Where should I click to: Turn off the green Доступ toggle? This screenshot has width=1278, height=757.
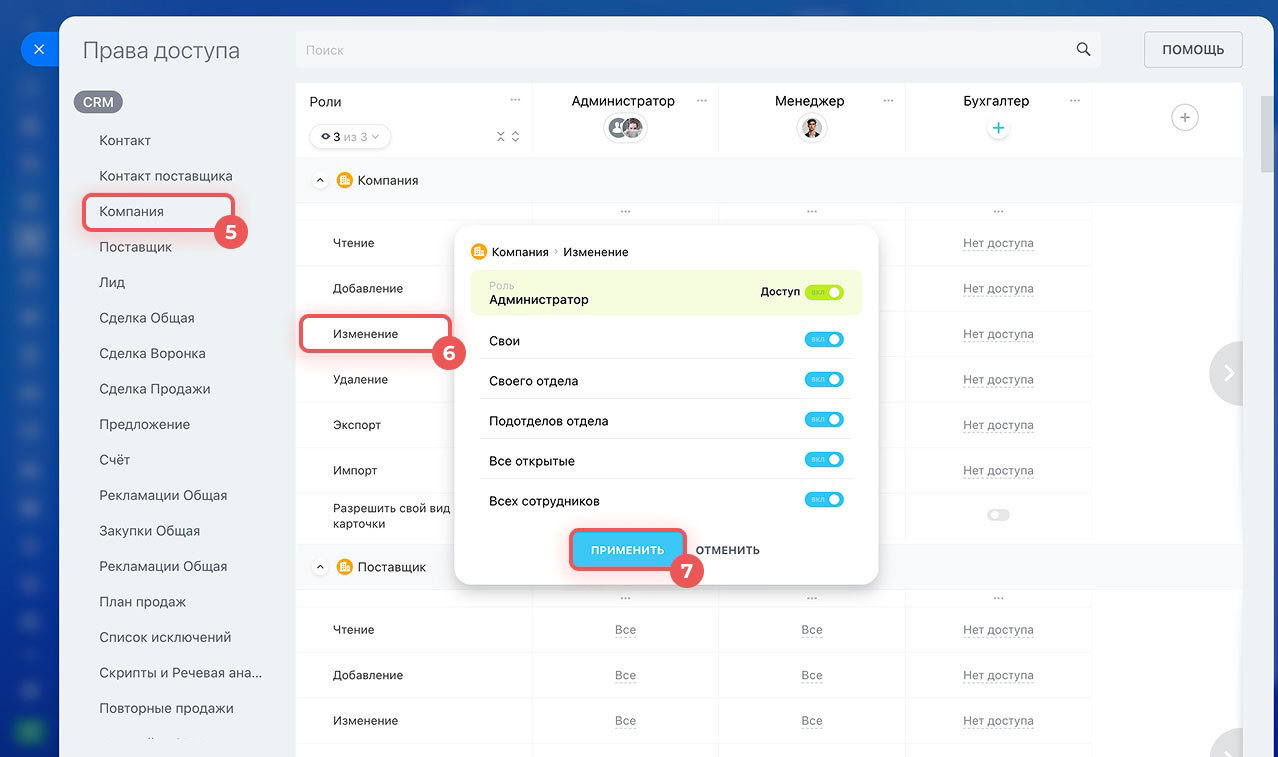coord(824,292)
